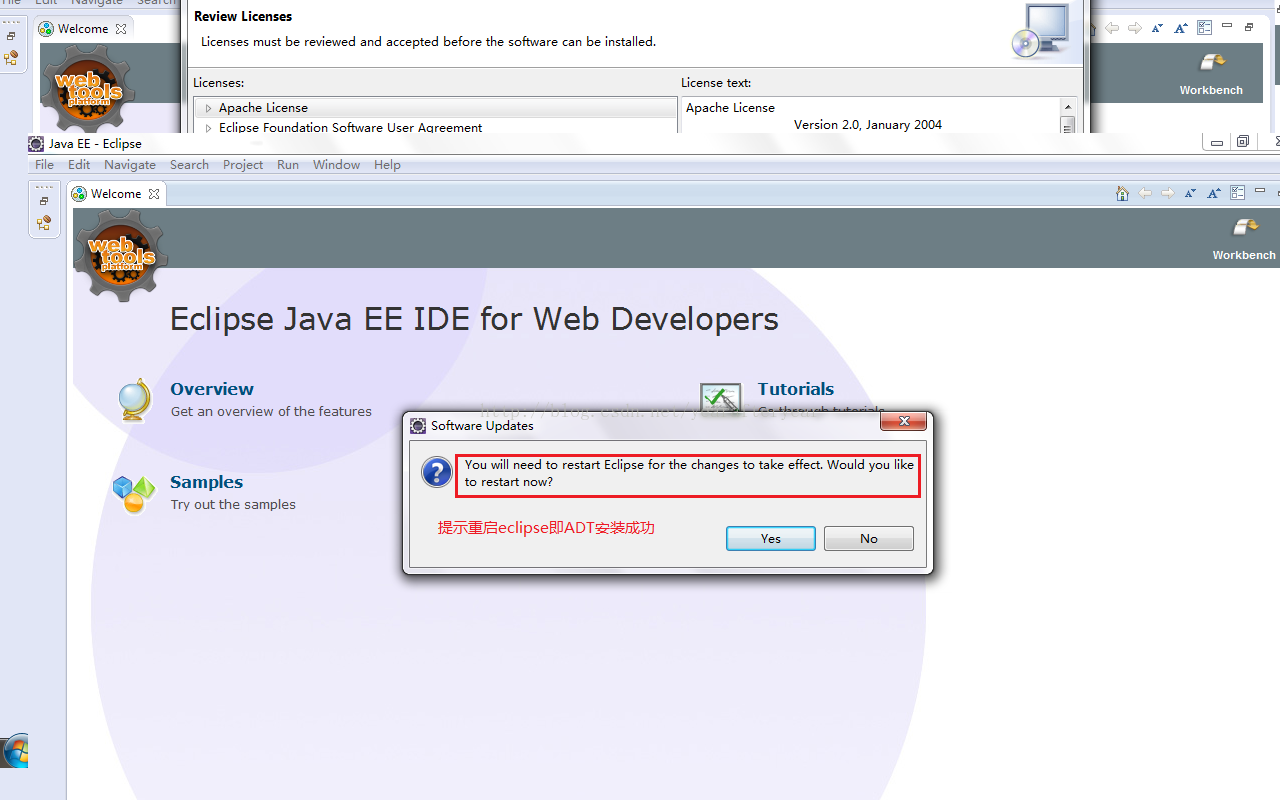
Task: Open the Tutorials link
Action: coord(796,389)
